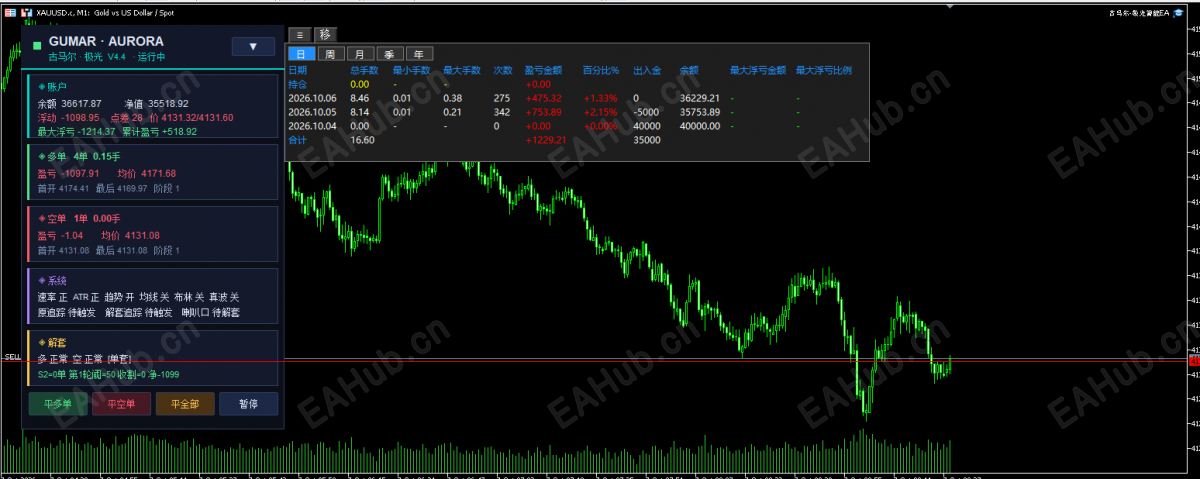Screen dimensions: 1200x479
Task: Click the -5000 withdrawal cell
Action: pos(647,112)
